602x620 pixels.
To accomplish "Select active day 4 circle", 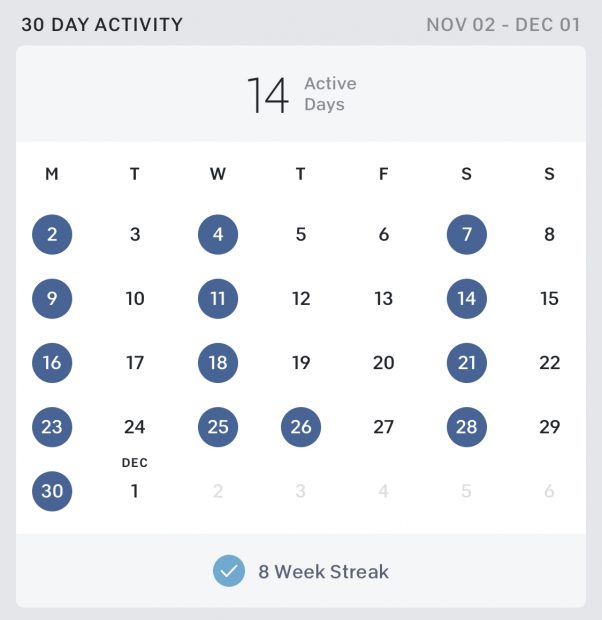I will point(218,234).
